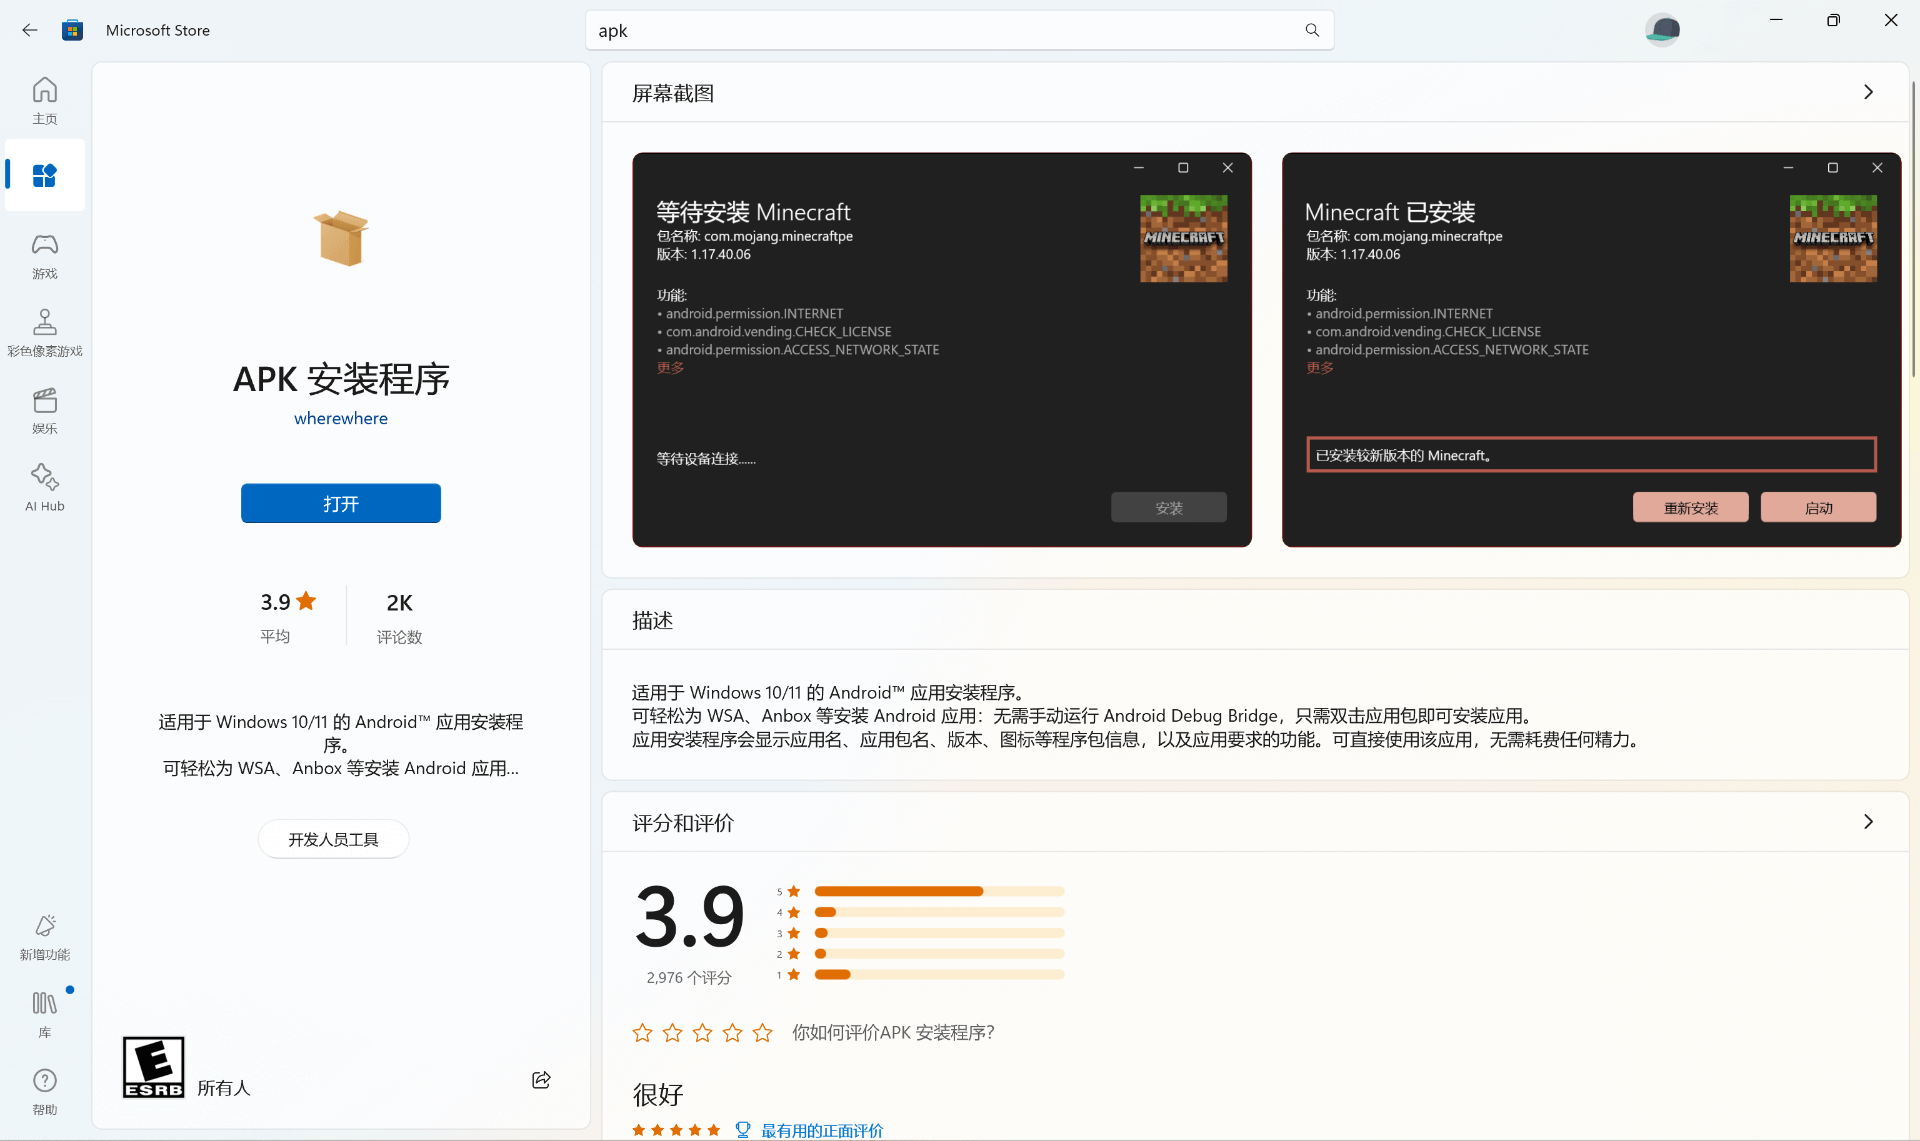Screen dimensions: 1920x1141
Task: Open the AI Hub sidebar item
Action: click(x=45, y=488)
